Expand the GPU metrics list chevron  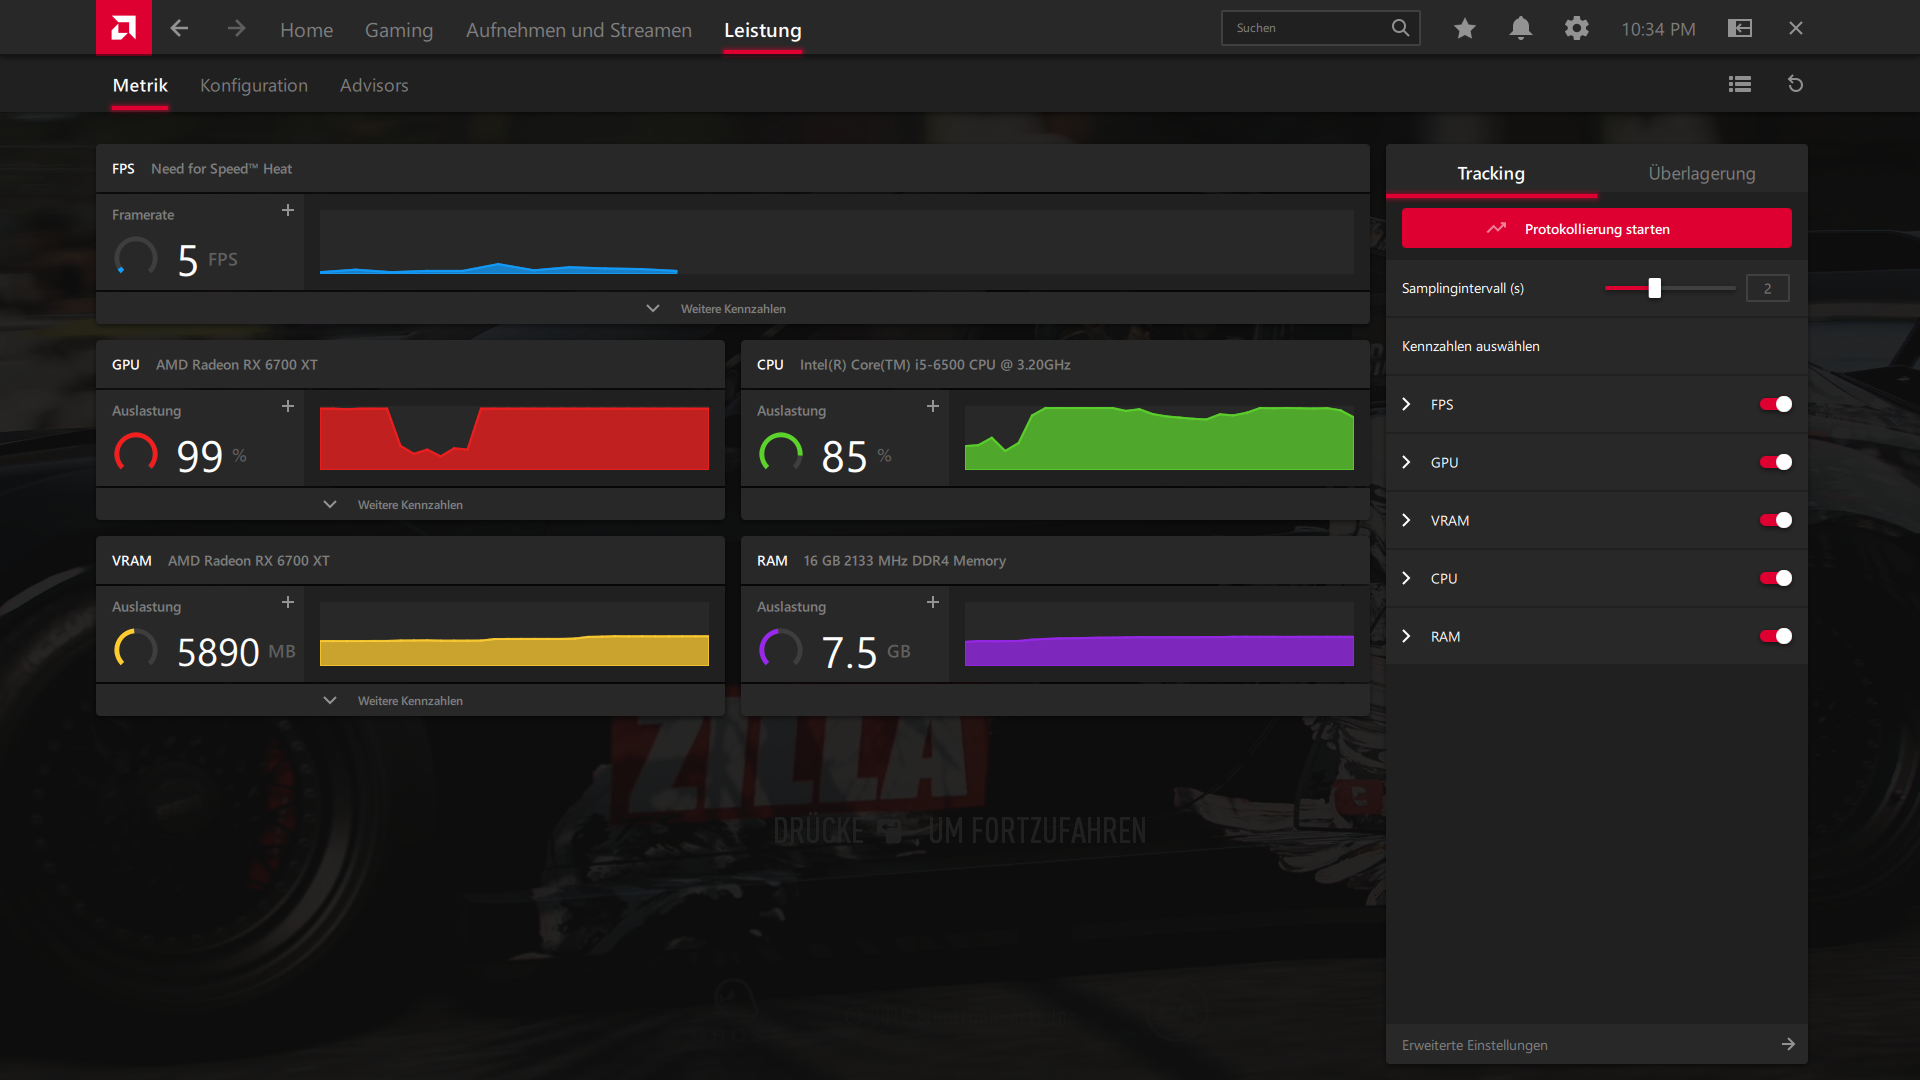1406,462
